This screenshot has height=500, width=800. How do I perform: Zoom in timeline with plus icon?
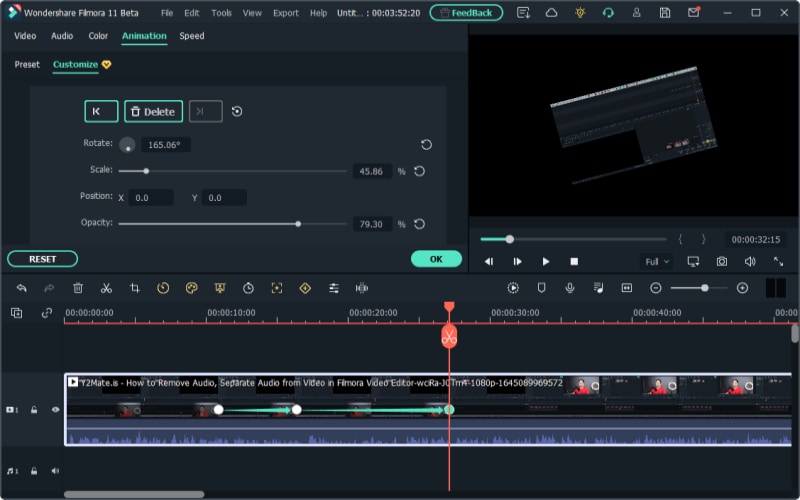click(742, 288)
